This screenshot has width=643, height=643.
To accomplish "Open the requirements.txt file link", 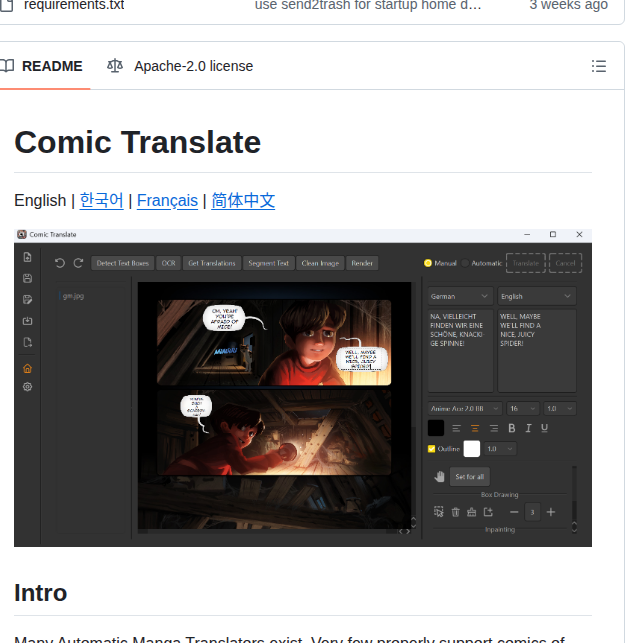I will [74, 5].
